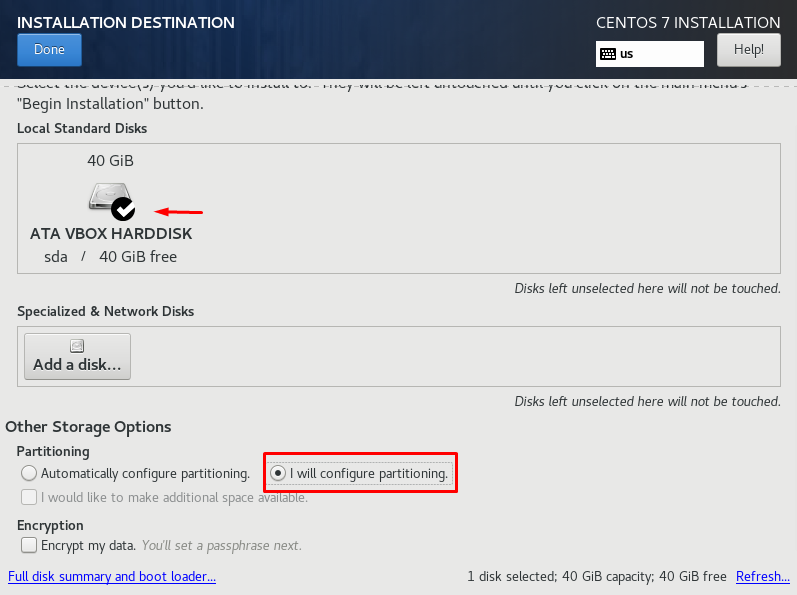Open the Help! button
The height and width of the screenshot is (595, 797).
point(749,50)
